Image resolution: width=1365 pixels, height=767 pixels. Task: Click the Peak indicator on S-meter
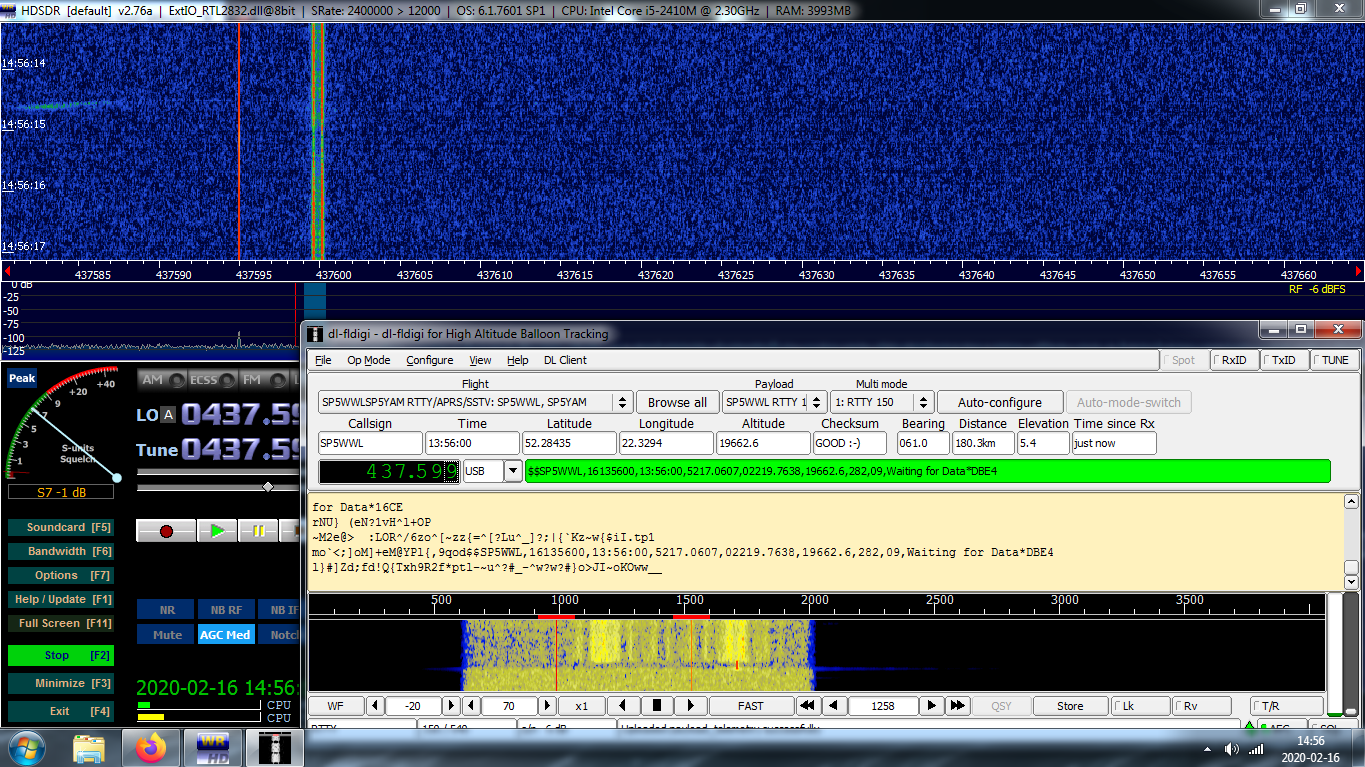[22, 379]
